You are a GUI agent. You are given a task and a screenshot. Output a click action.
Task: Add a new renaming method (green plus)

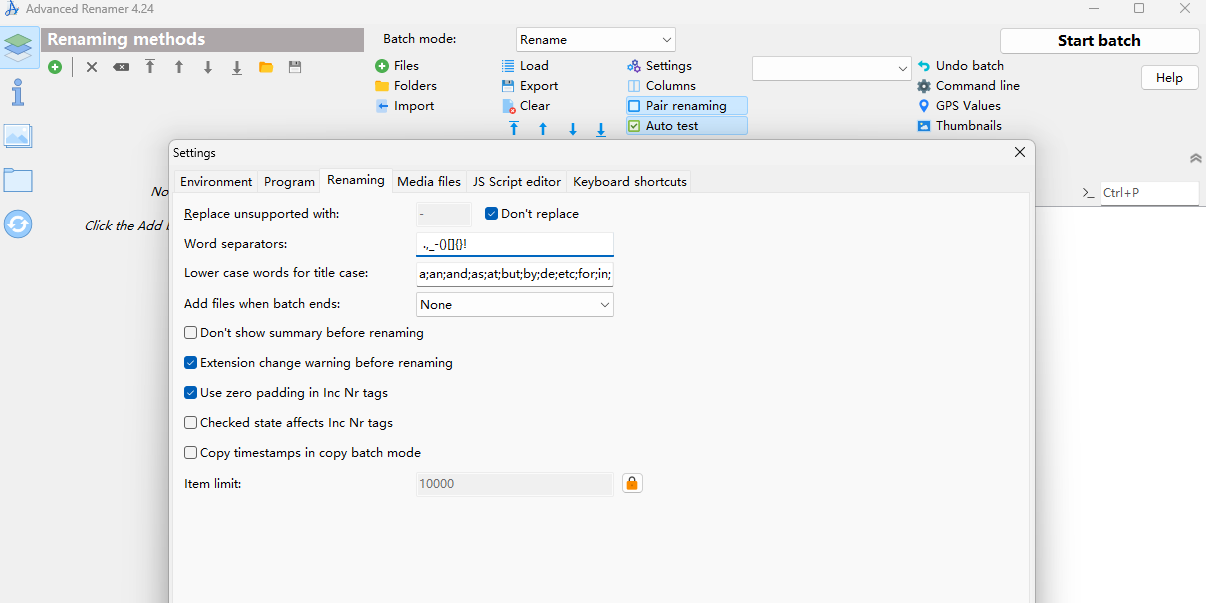(55, 67)
